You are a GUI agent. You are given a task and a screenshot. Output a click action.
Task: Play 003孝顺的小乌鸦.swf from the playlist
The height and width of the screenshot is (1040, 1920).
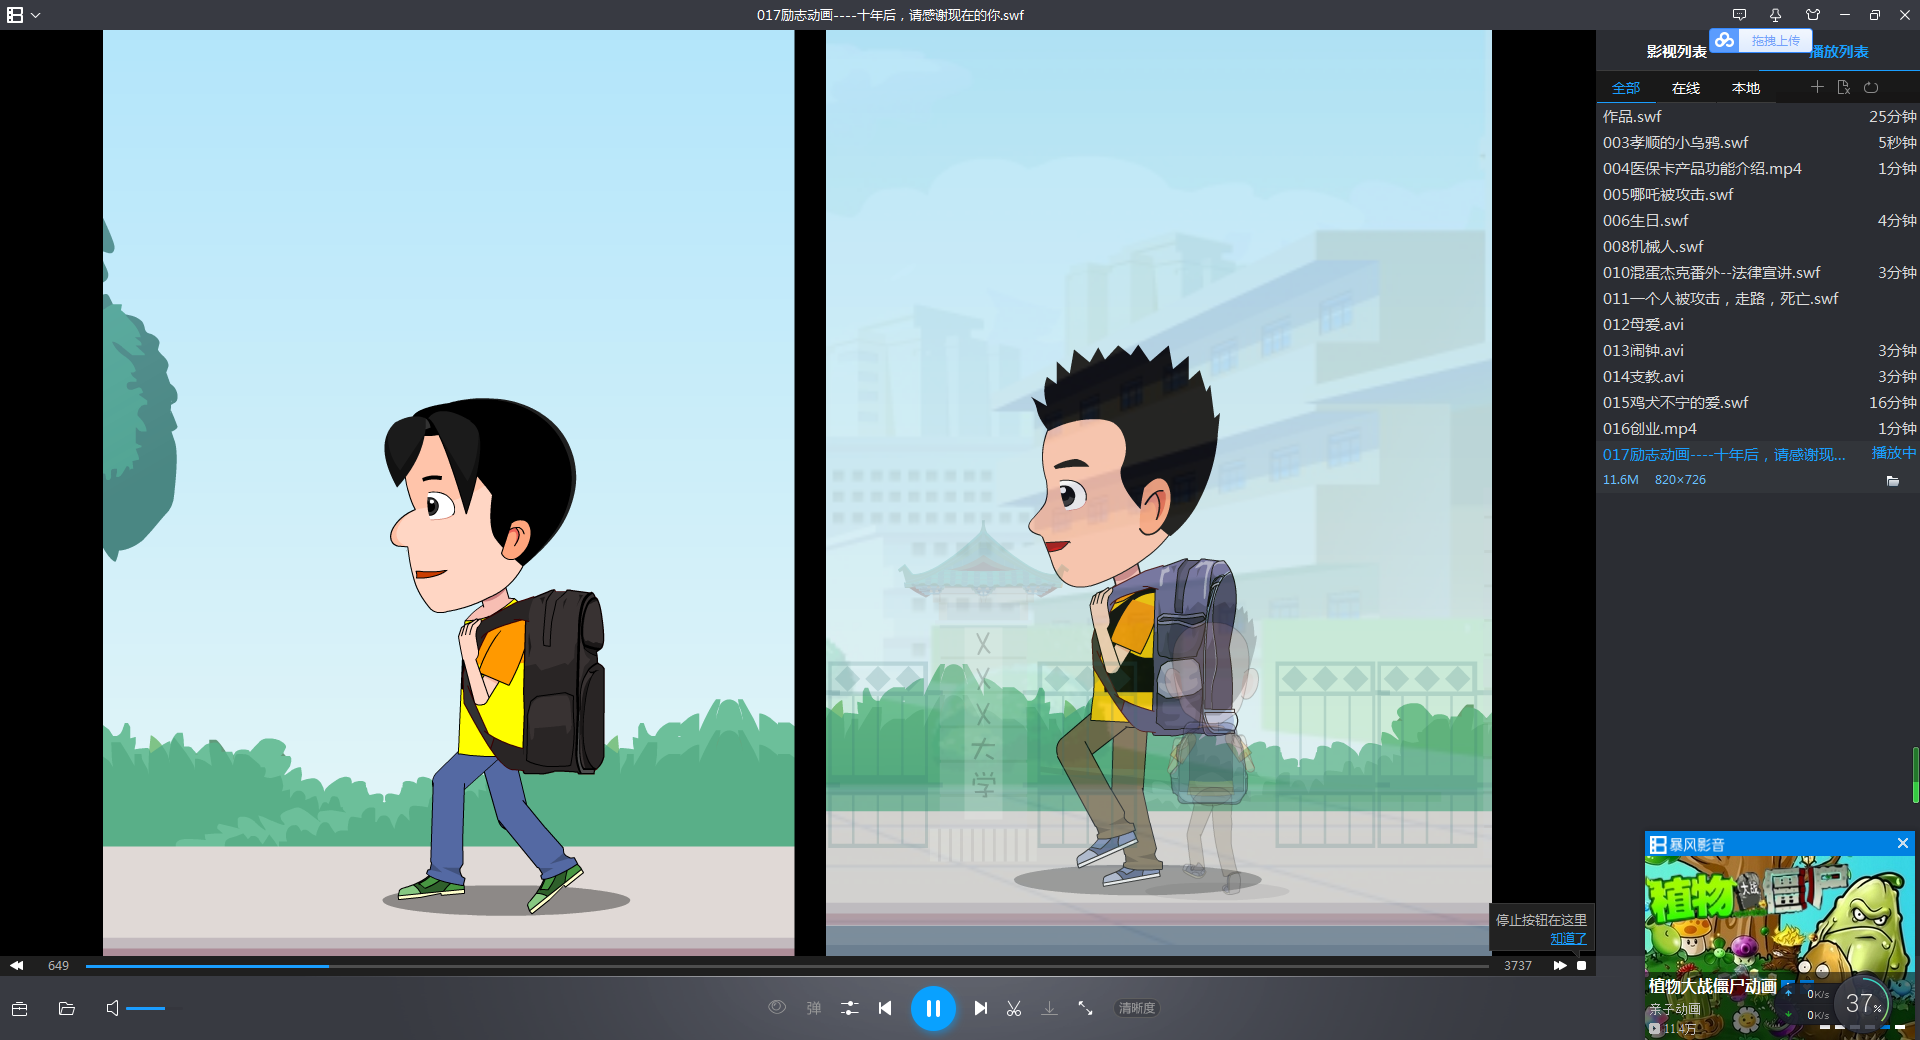click(x=1758, y=143)
